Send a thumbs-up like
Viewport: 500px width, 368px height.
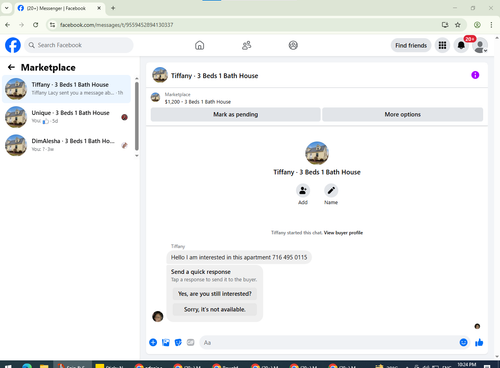[479, 342]
